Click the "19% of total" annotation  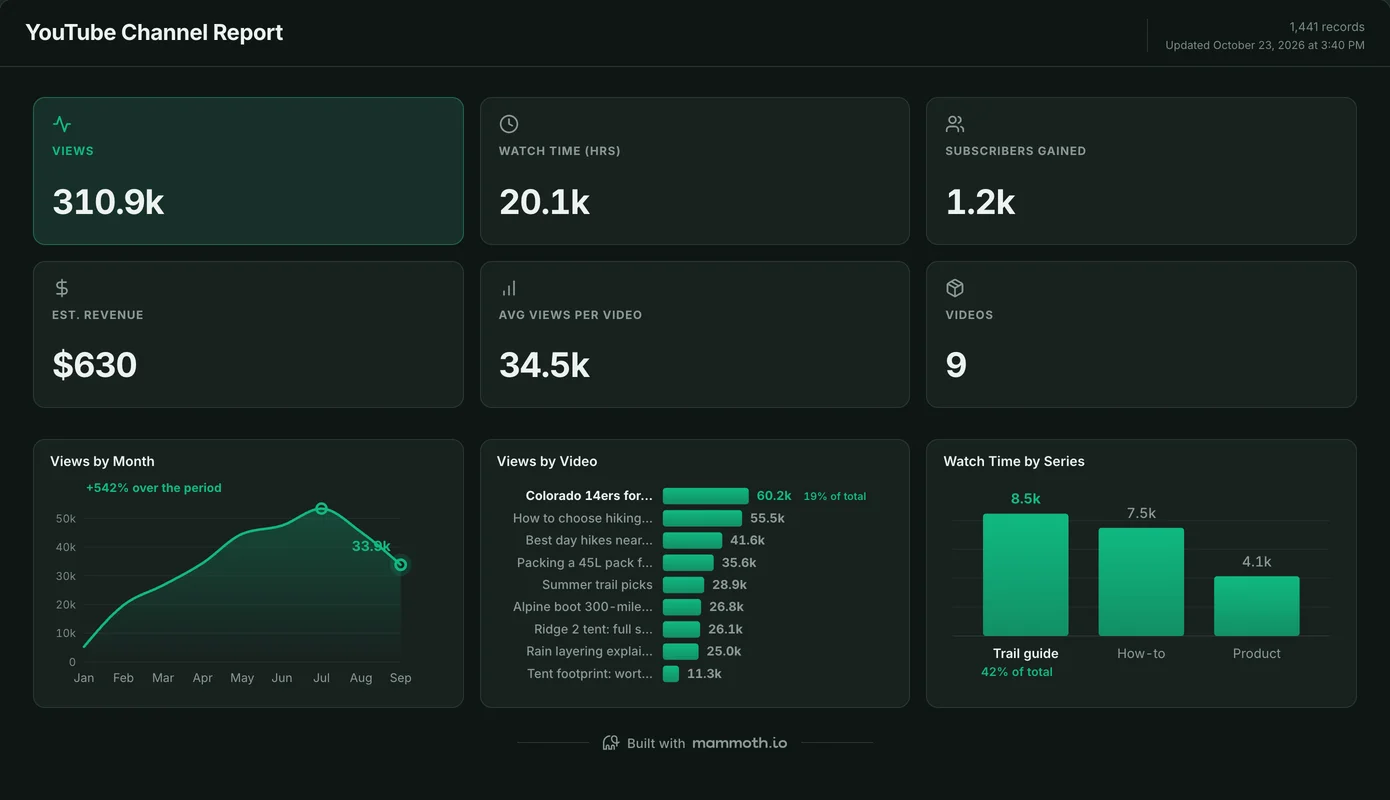(x=835, y=496)
